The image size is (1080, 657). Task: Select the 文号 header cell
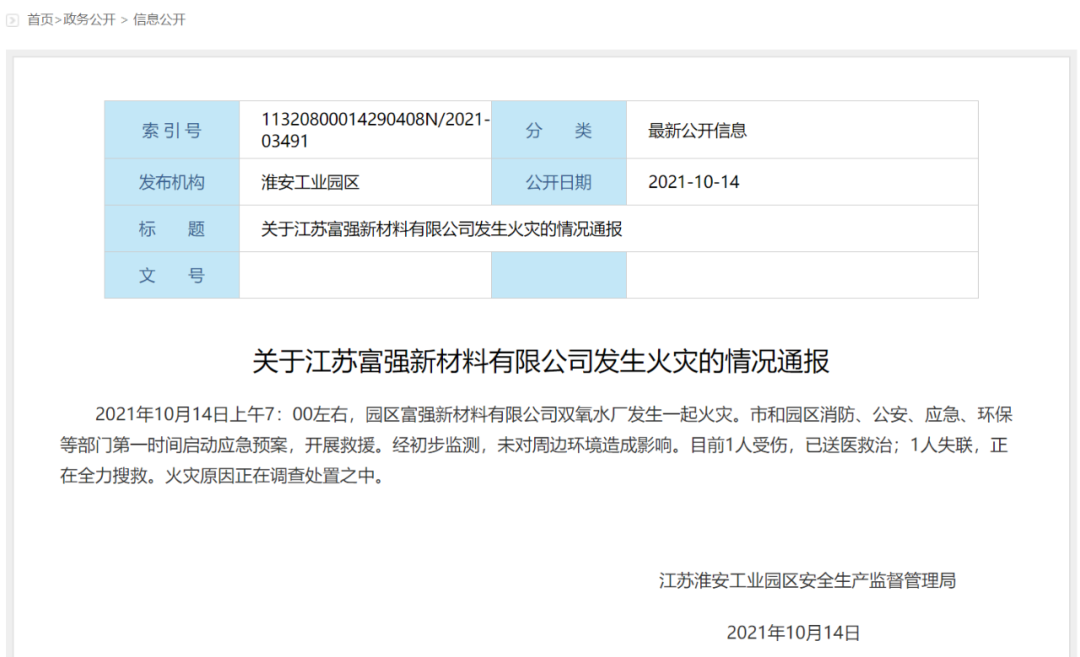[x=171, y=274]
